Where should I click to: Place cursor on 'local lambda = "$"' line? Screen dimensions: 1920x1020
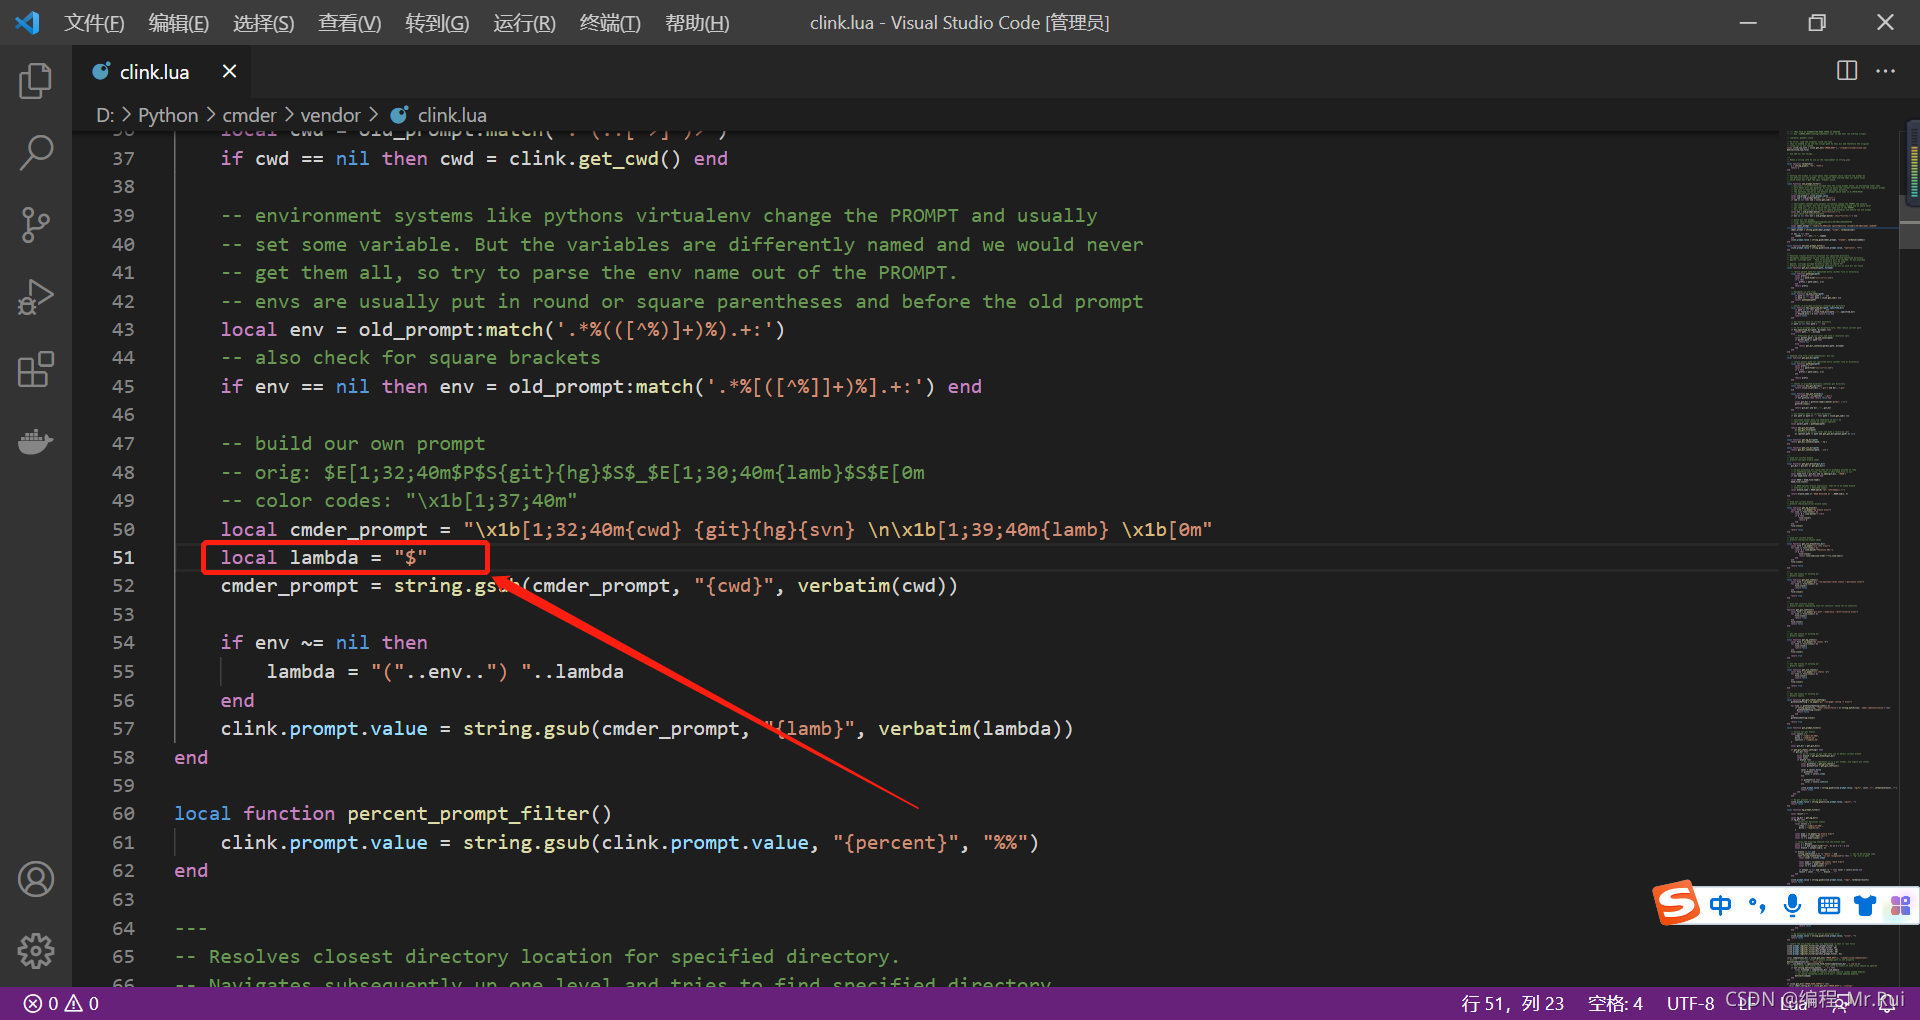click(x=324, y=557)
